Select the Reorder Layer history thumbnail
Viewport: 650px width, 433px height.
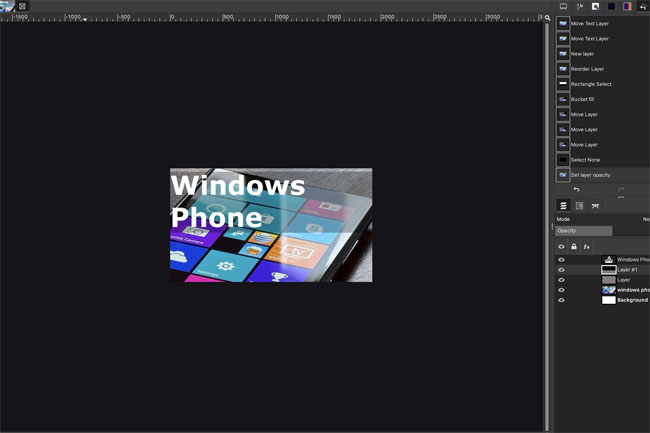click(563, 69)
